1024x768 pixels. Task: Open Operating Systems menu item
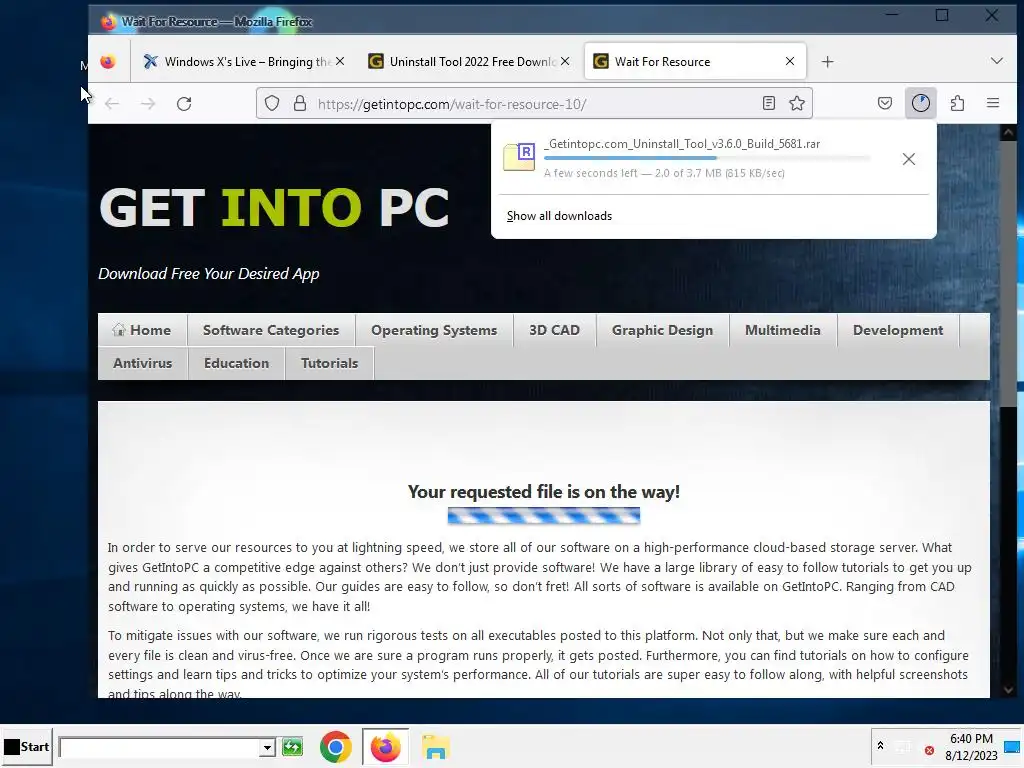pyautogui.click(x=434, y=330)
